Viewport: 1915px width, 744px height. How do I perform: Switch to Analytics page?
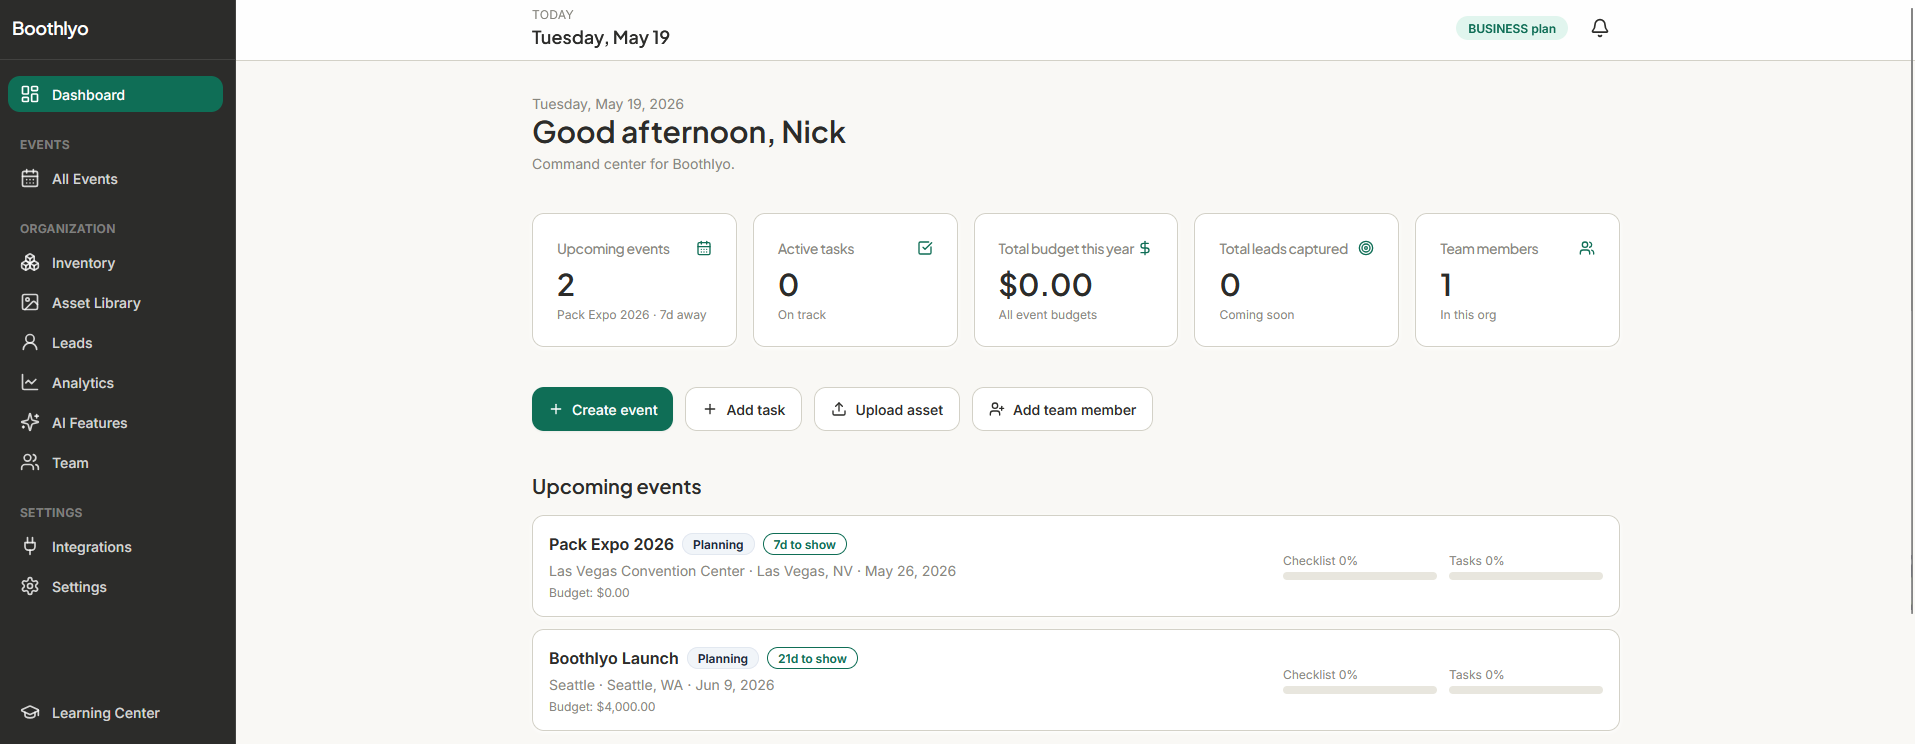[115, 382]
